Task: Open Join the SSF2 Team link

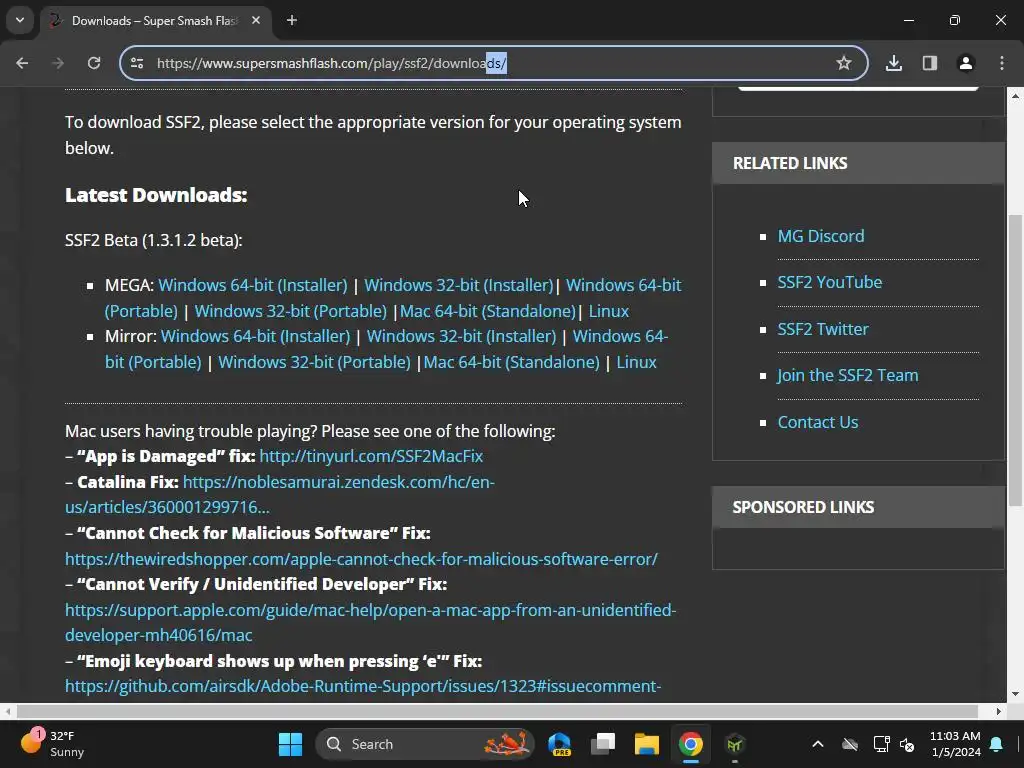Action: 848,376
